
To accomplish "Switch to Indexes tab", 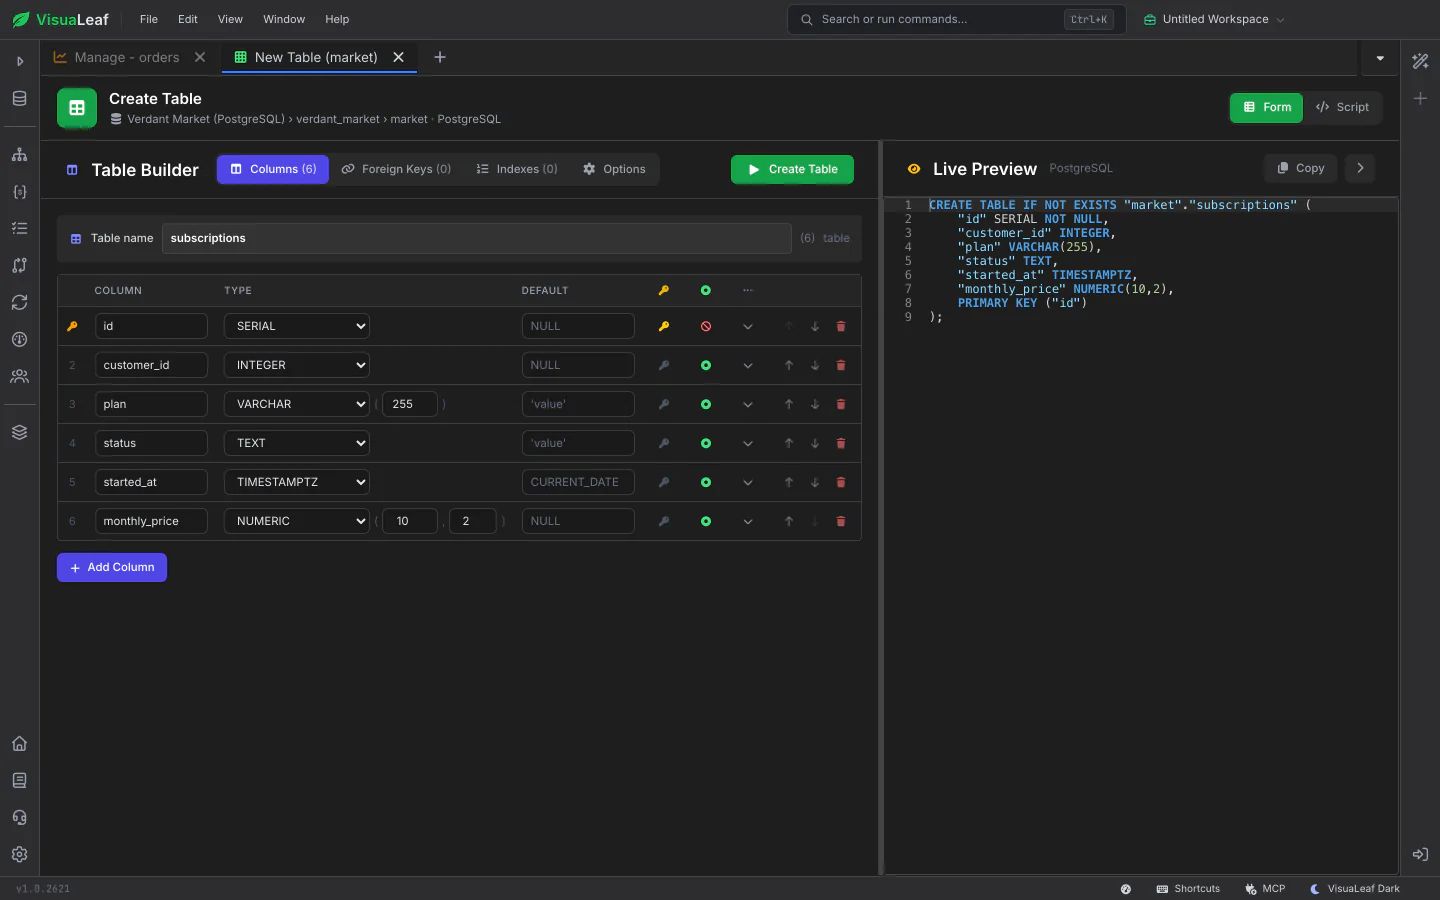I will [x=517, y=169].
